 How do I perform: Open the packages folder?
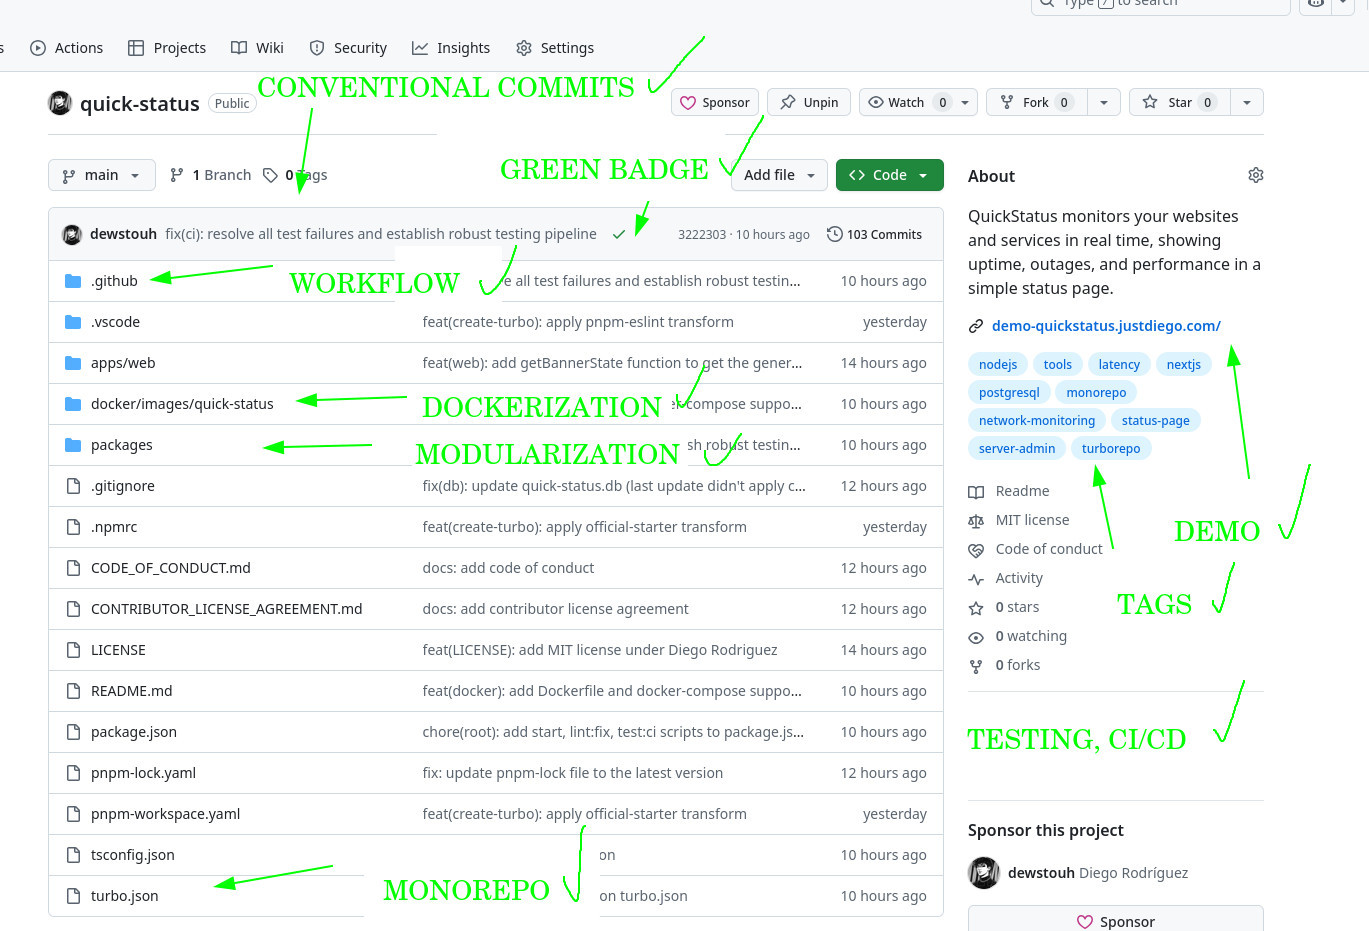(122, 445)
